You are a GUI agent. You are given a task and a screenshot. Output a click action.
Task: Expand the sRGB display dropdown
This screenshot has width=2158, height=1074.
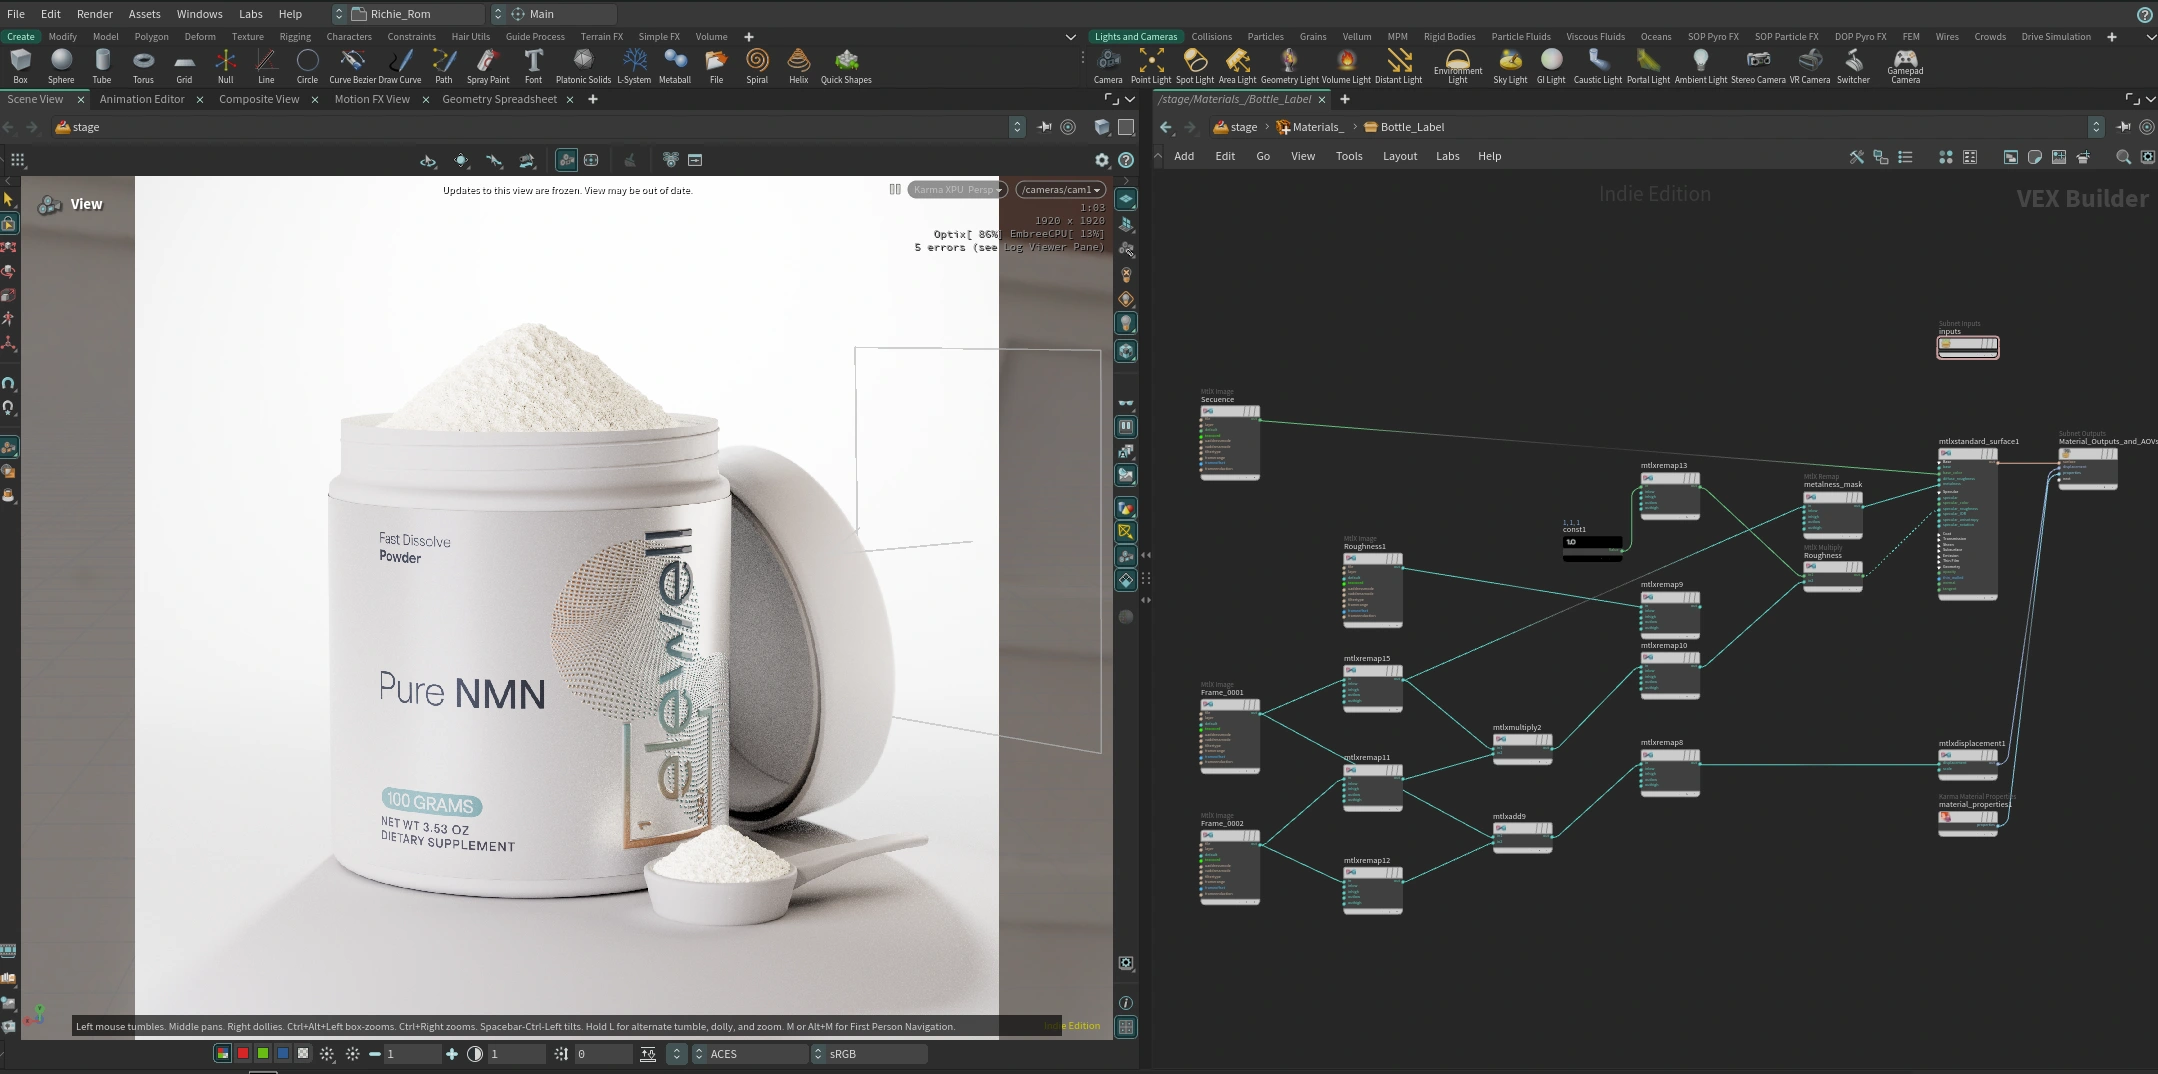coord(868,1054)
